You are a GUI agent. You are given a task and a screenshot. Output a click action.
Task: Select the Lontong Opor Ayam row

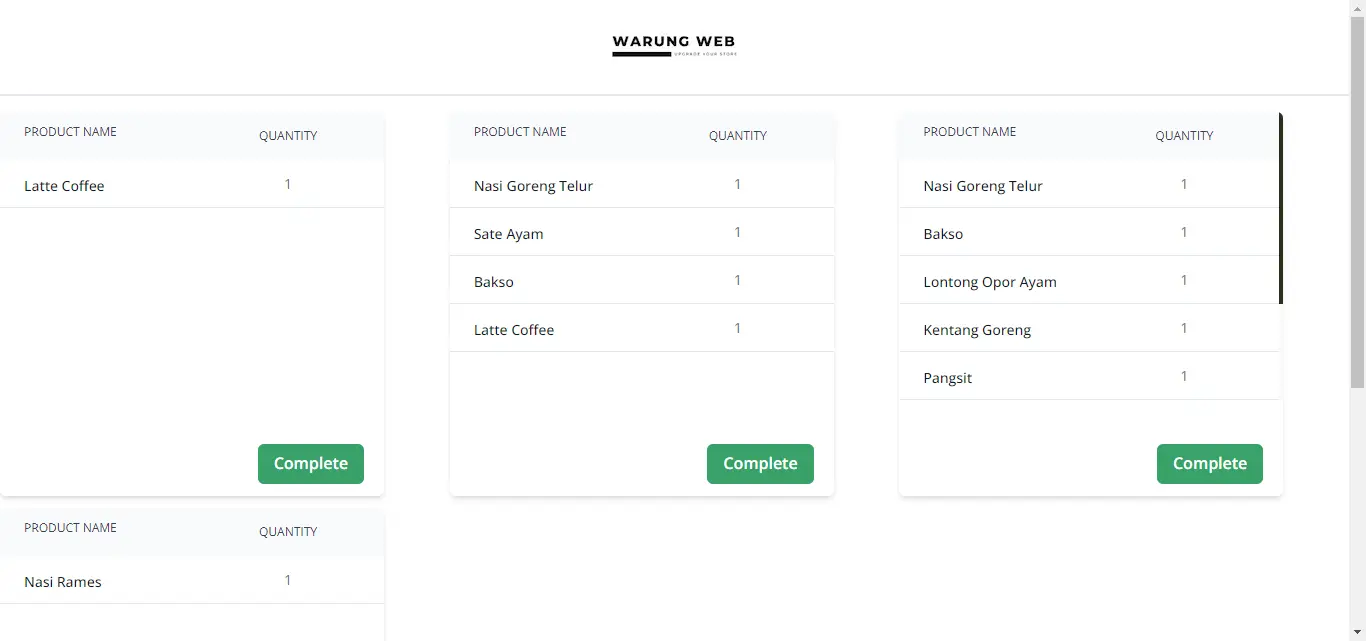tap(1090, 280)
